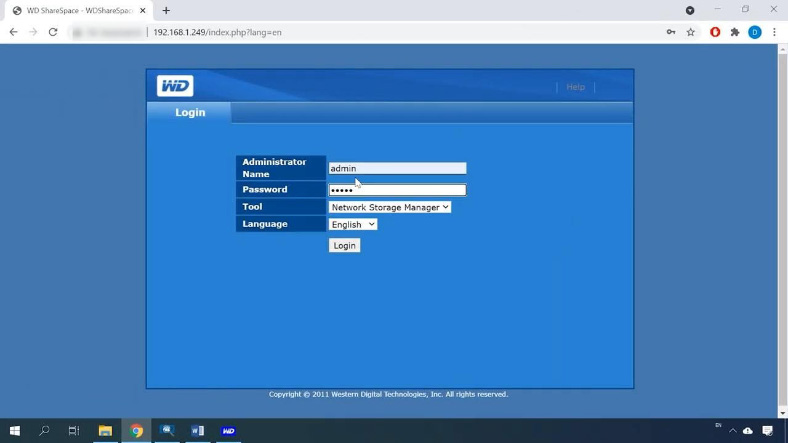
Task: Reload the current page
Action: (x=53, y=32)
